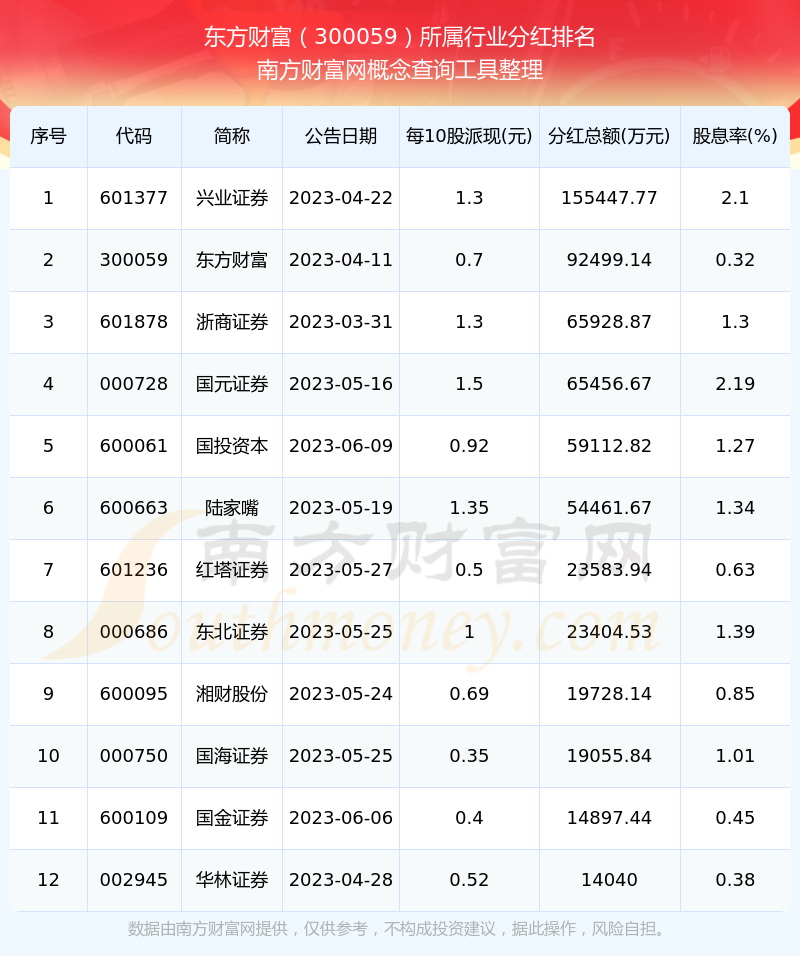This screenshot has height=956, width=800.
Task: Click the 代码 column header
Action: [x=134, y=137]
